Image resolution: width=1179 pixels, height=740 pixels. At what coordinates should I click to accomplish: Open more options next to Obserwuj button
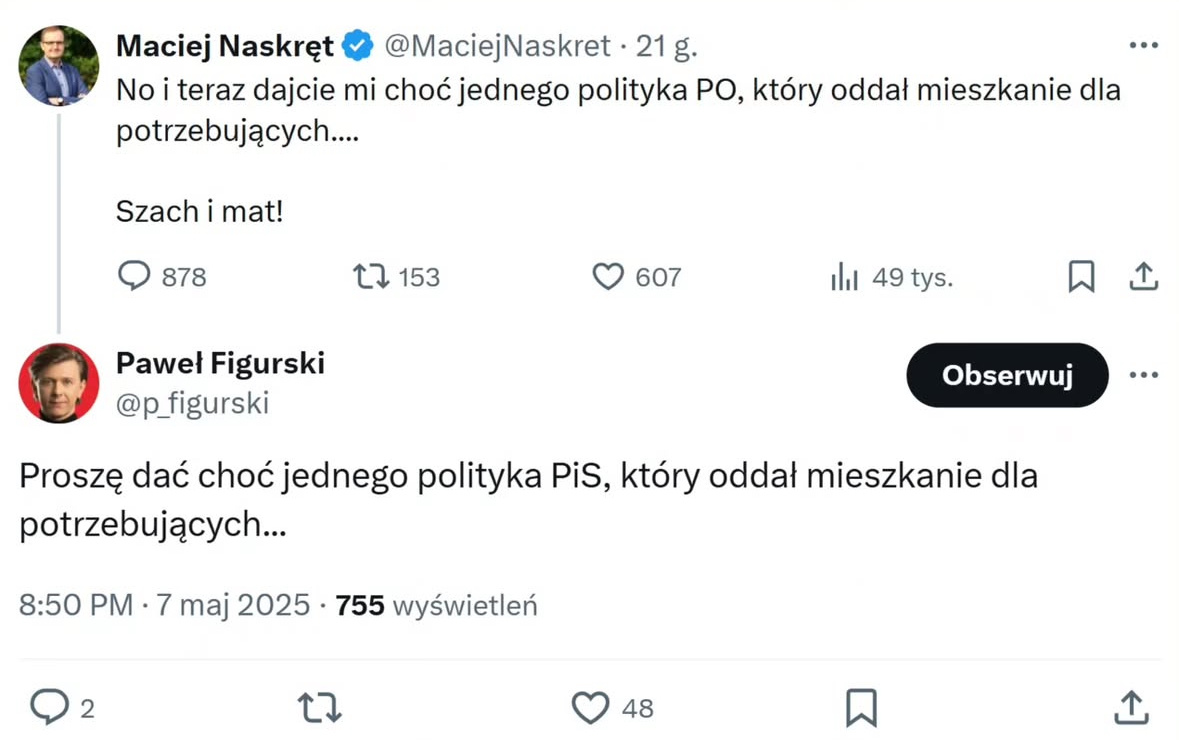click(x=1143, y=375)
